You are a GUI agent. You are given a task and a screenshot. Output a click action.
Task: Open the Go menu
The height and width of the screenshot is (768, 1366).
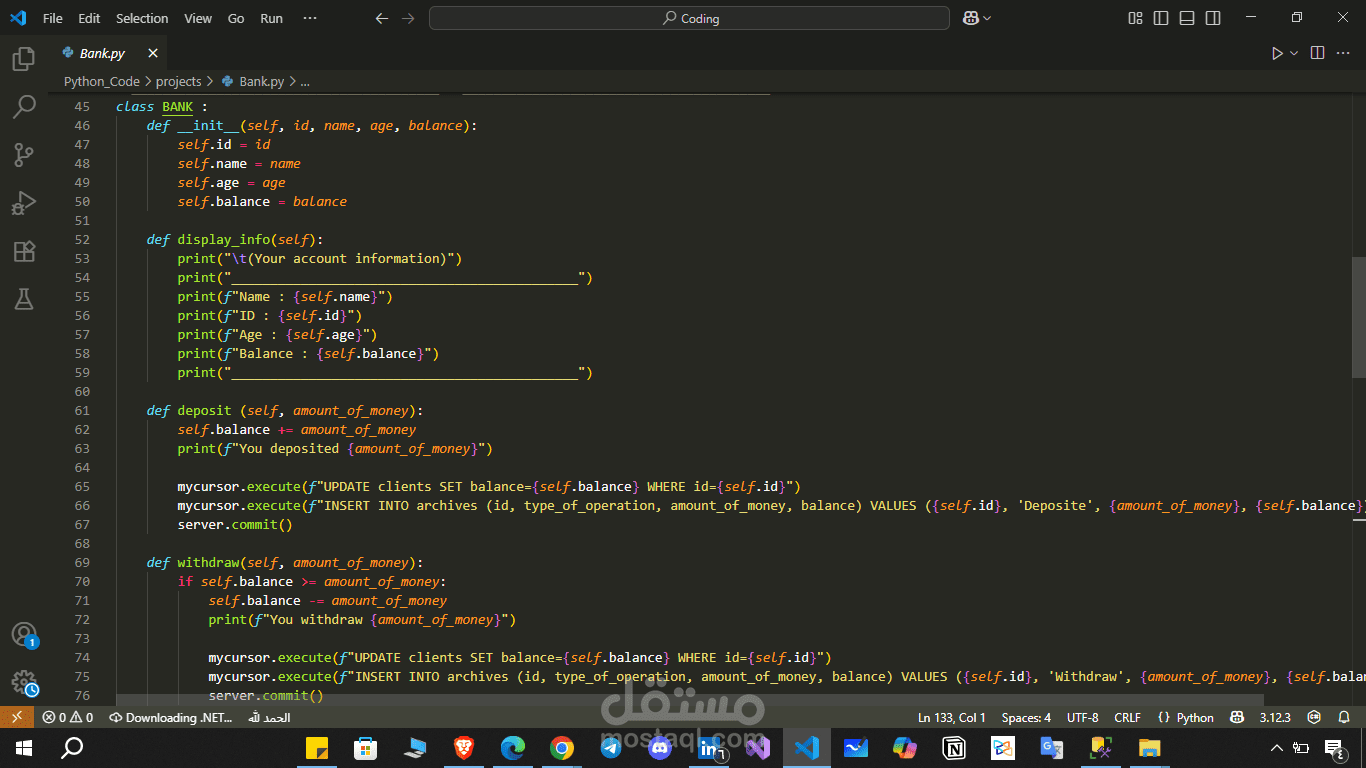coord(236,18)
